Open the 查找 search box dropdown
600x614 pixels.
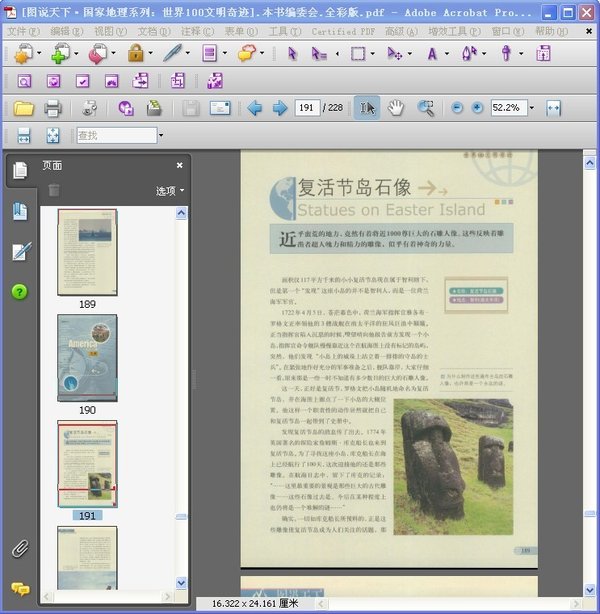pos(159,135)
